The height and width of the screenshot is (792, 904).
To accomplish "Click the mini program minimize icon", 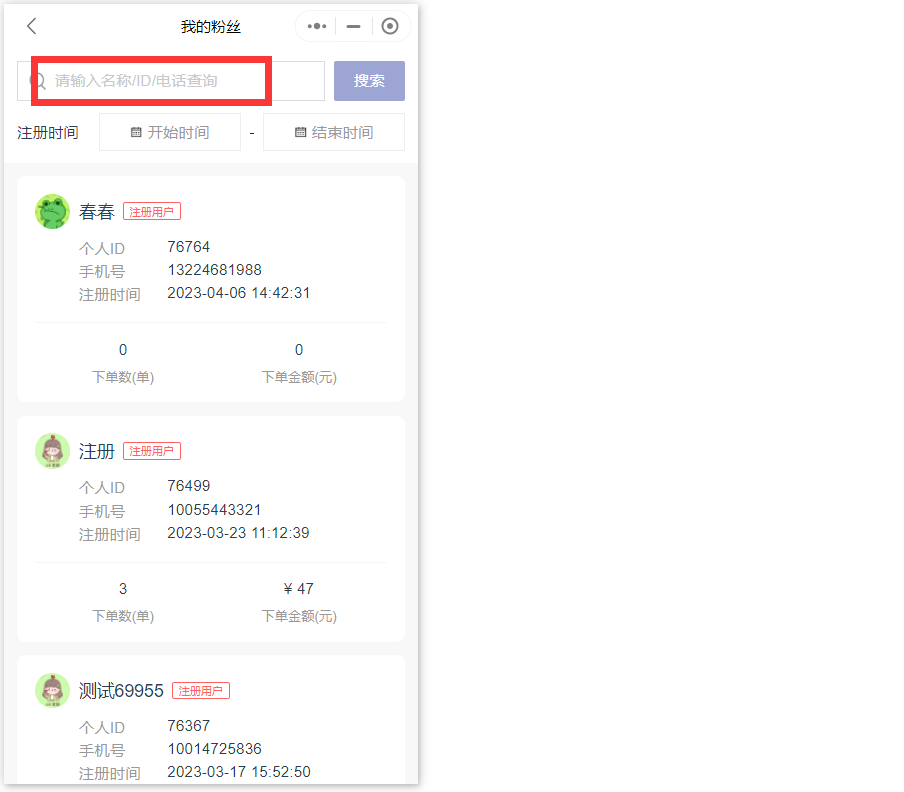I will point(353,27).
